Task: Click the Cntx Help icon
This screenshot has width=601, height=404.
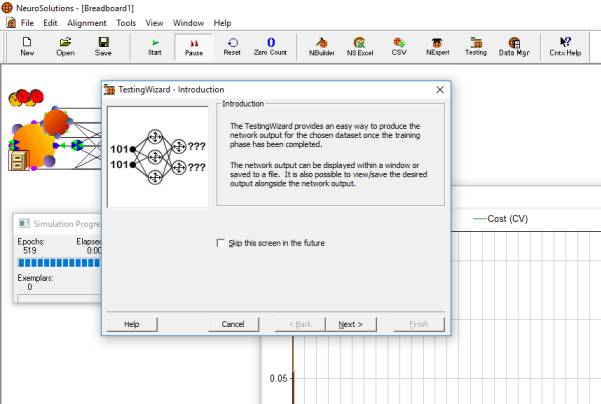Action: (565, 46)
